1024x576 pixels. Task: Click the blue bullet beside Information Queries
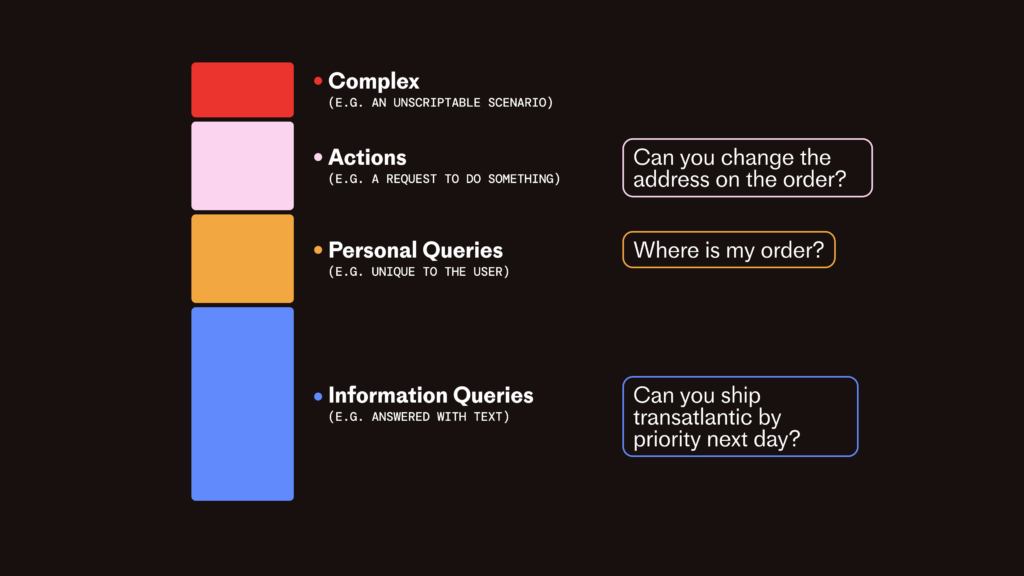pos(318,396)
